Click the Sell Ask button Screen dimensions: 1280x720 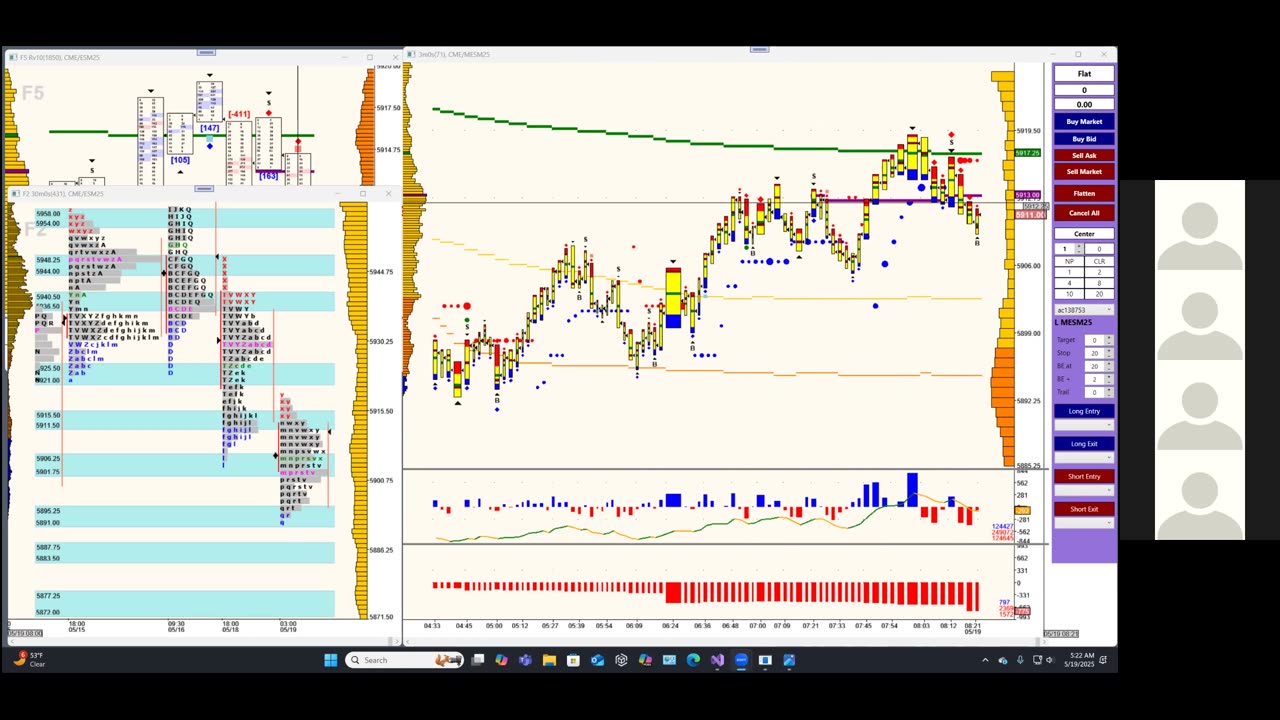(x=1084, y=155)
